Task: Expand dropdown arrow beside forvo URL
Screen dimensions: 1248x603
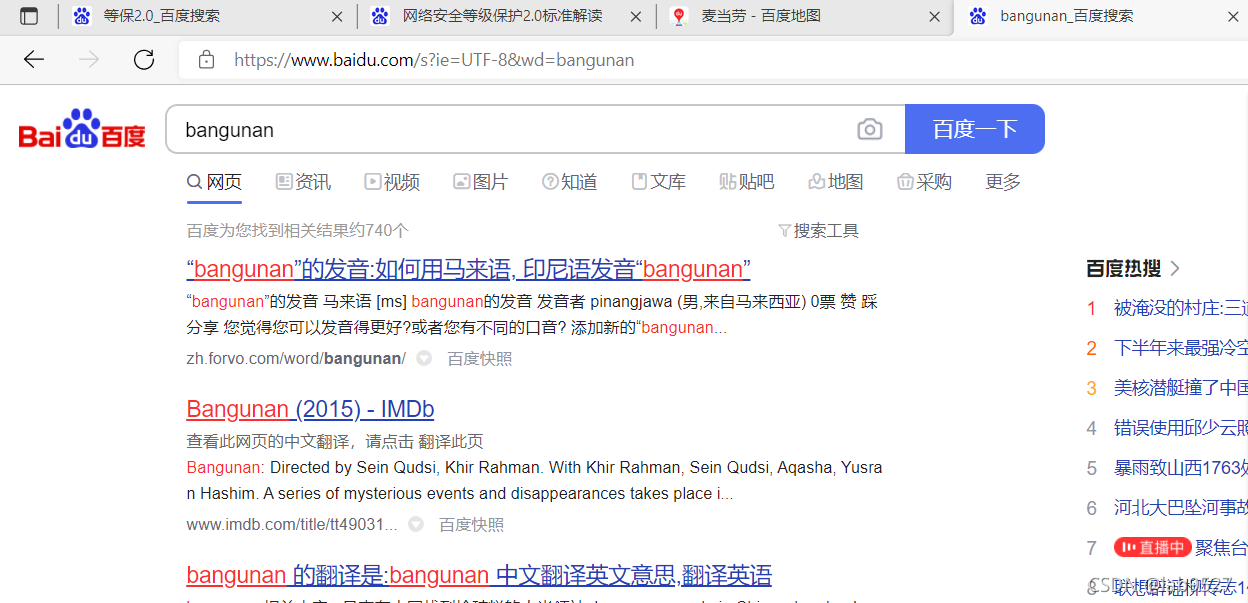Action: coord(424,358)
